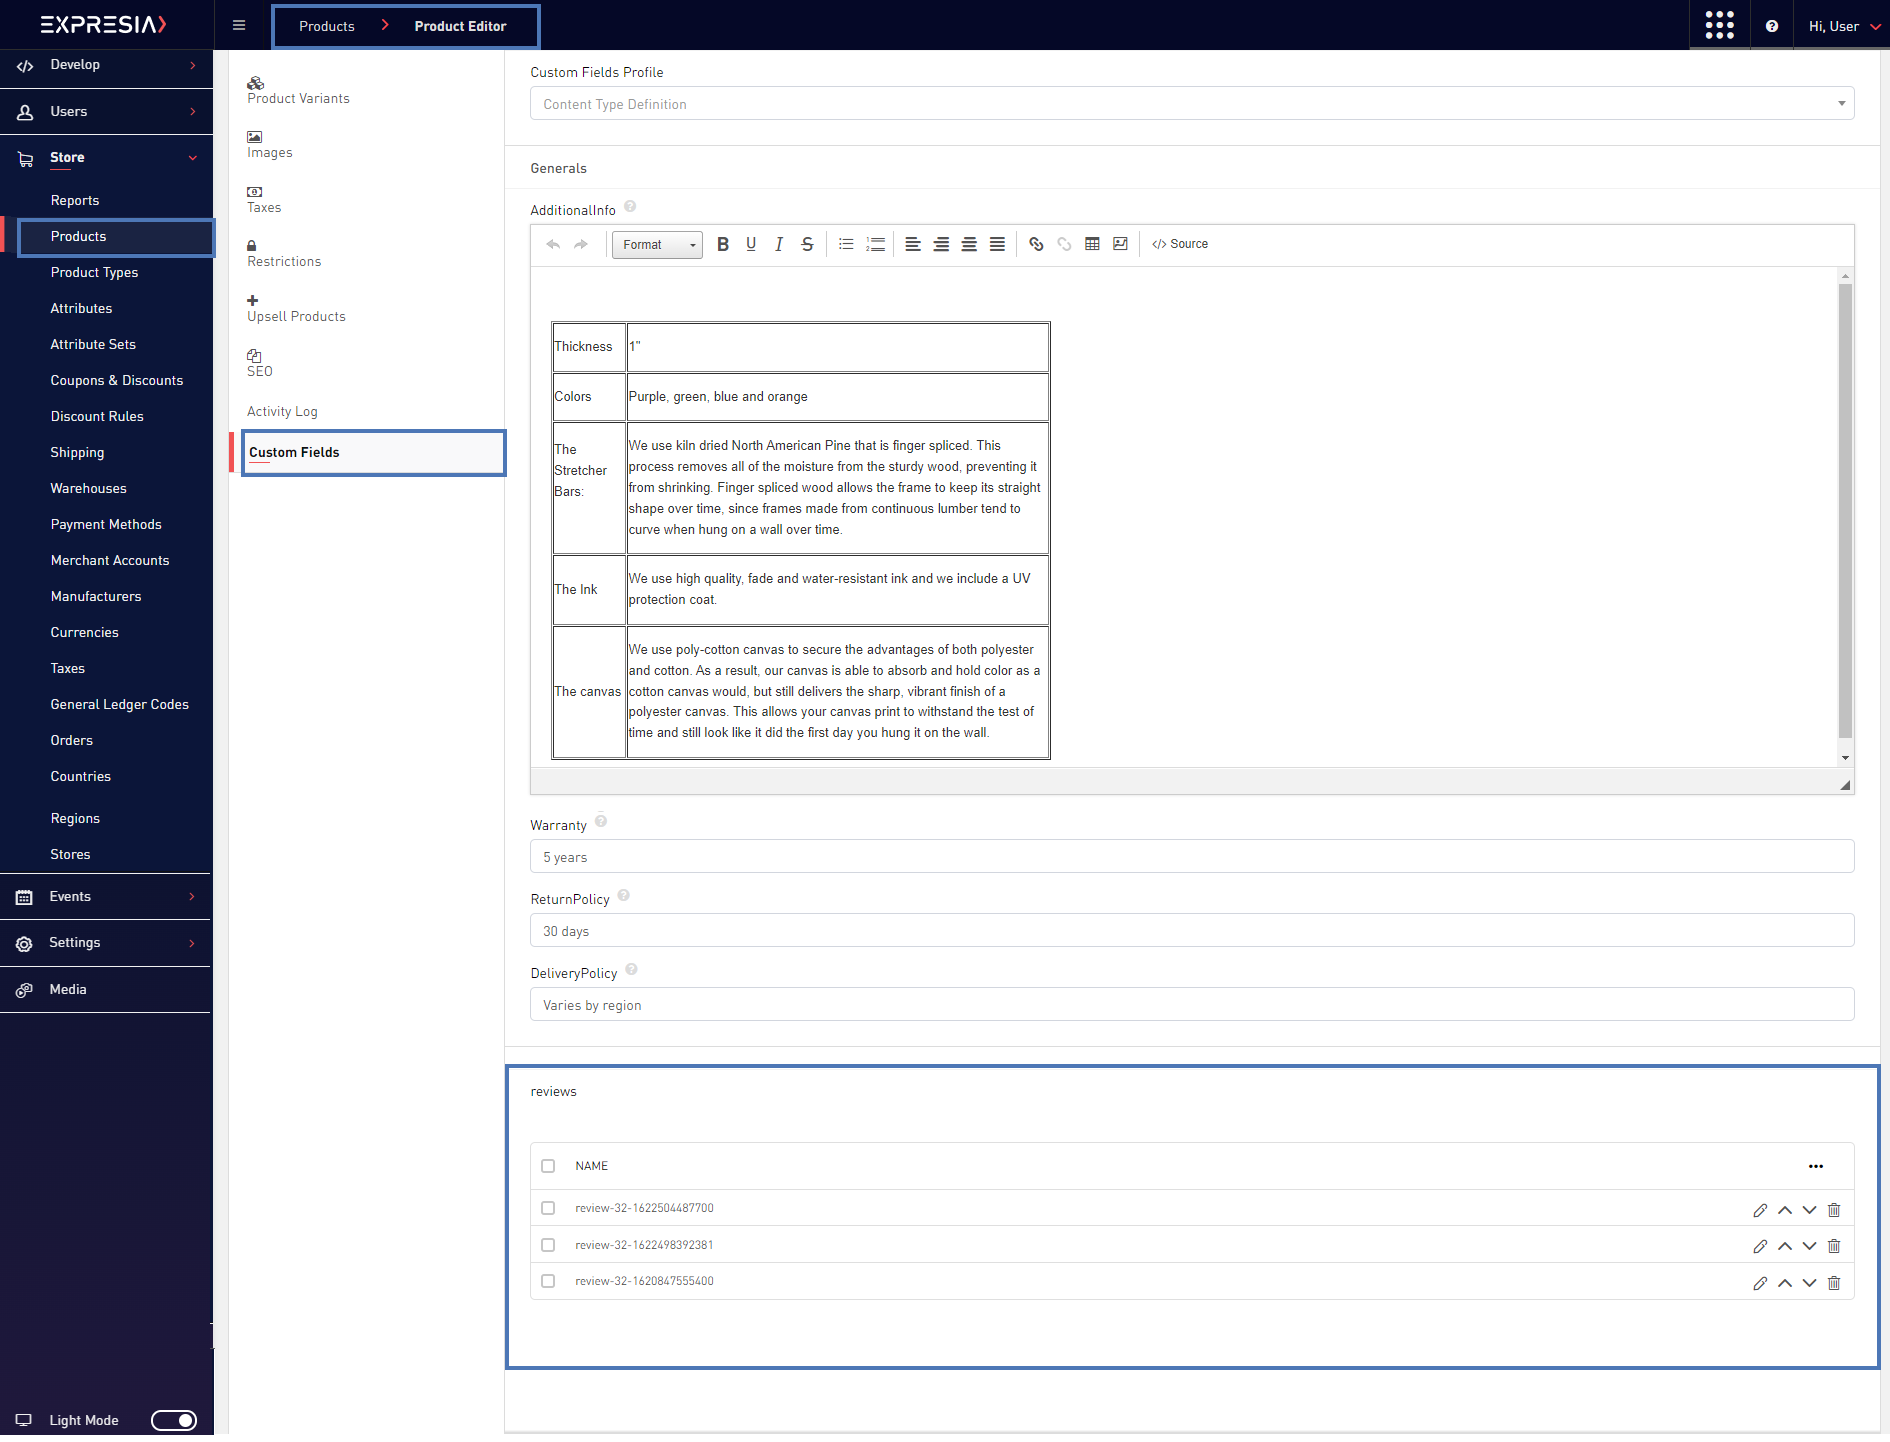
Task: Click Products breadcrumb link
Action: [x=327, y=26]
